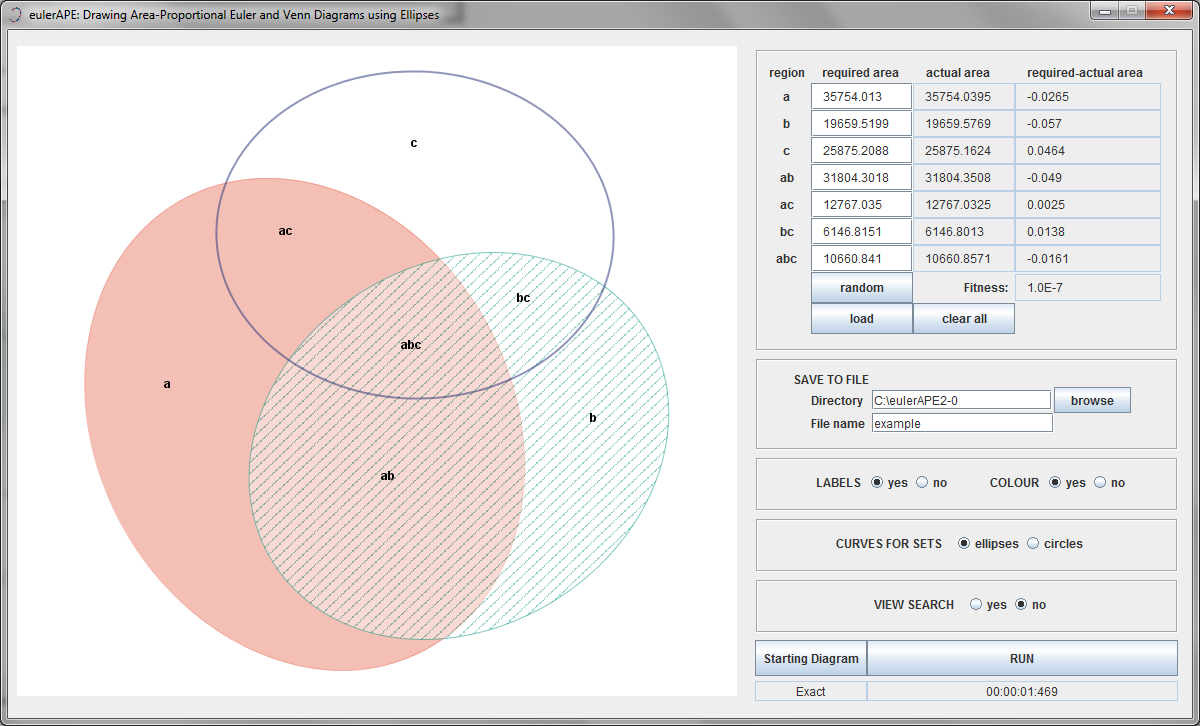This screenshot has width=1200, height=726.
Task: Click actual area value 35754.0395
Action: [964, 97]
